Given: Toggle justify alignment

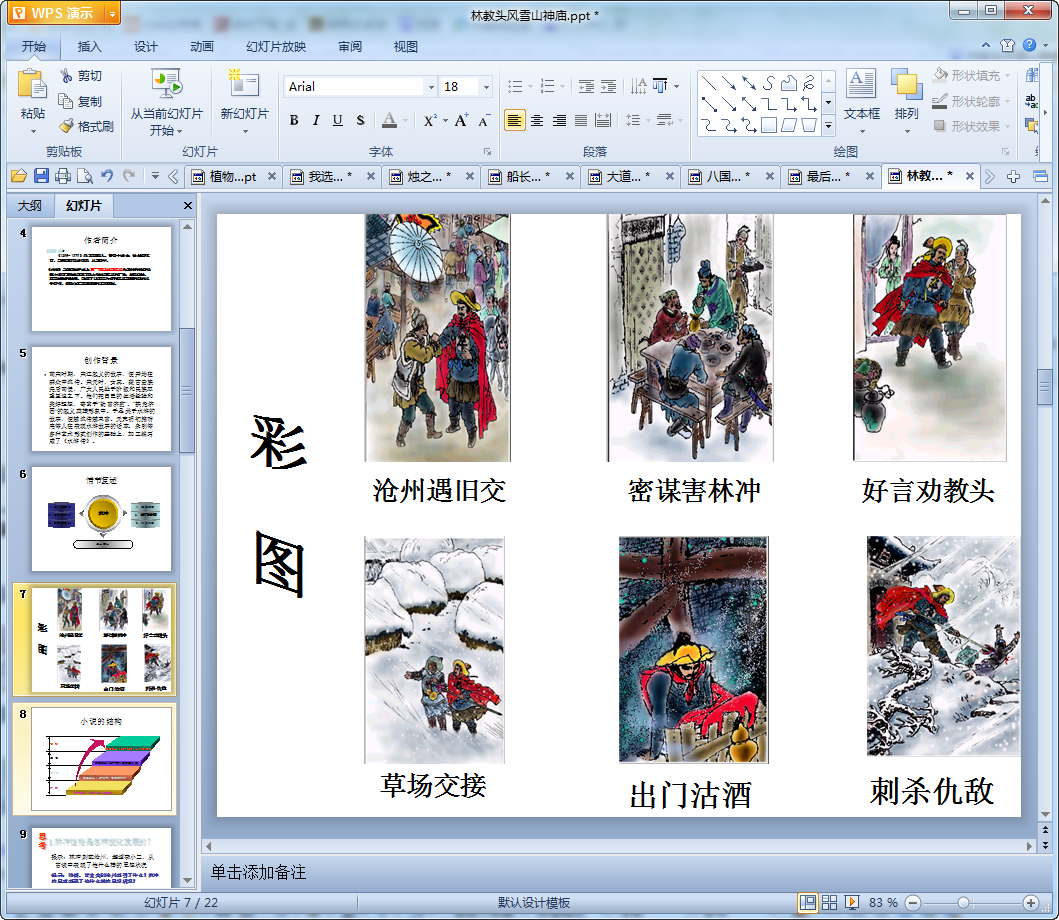Looking at the screenshot, I should (581, 121).
